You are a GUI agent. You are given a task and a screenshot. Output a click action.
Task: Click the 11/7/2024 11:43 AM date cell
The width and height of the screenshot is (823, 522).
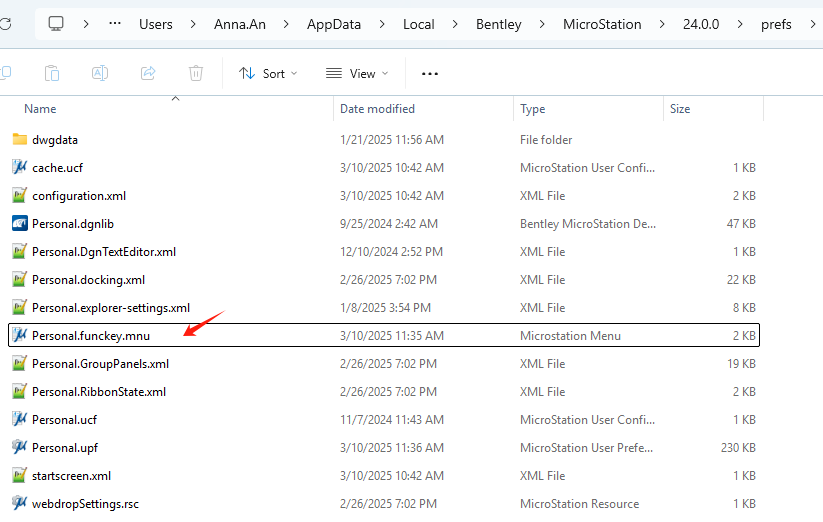pos(392,420)
